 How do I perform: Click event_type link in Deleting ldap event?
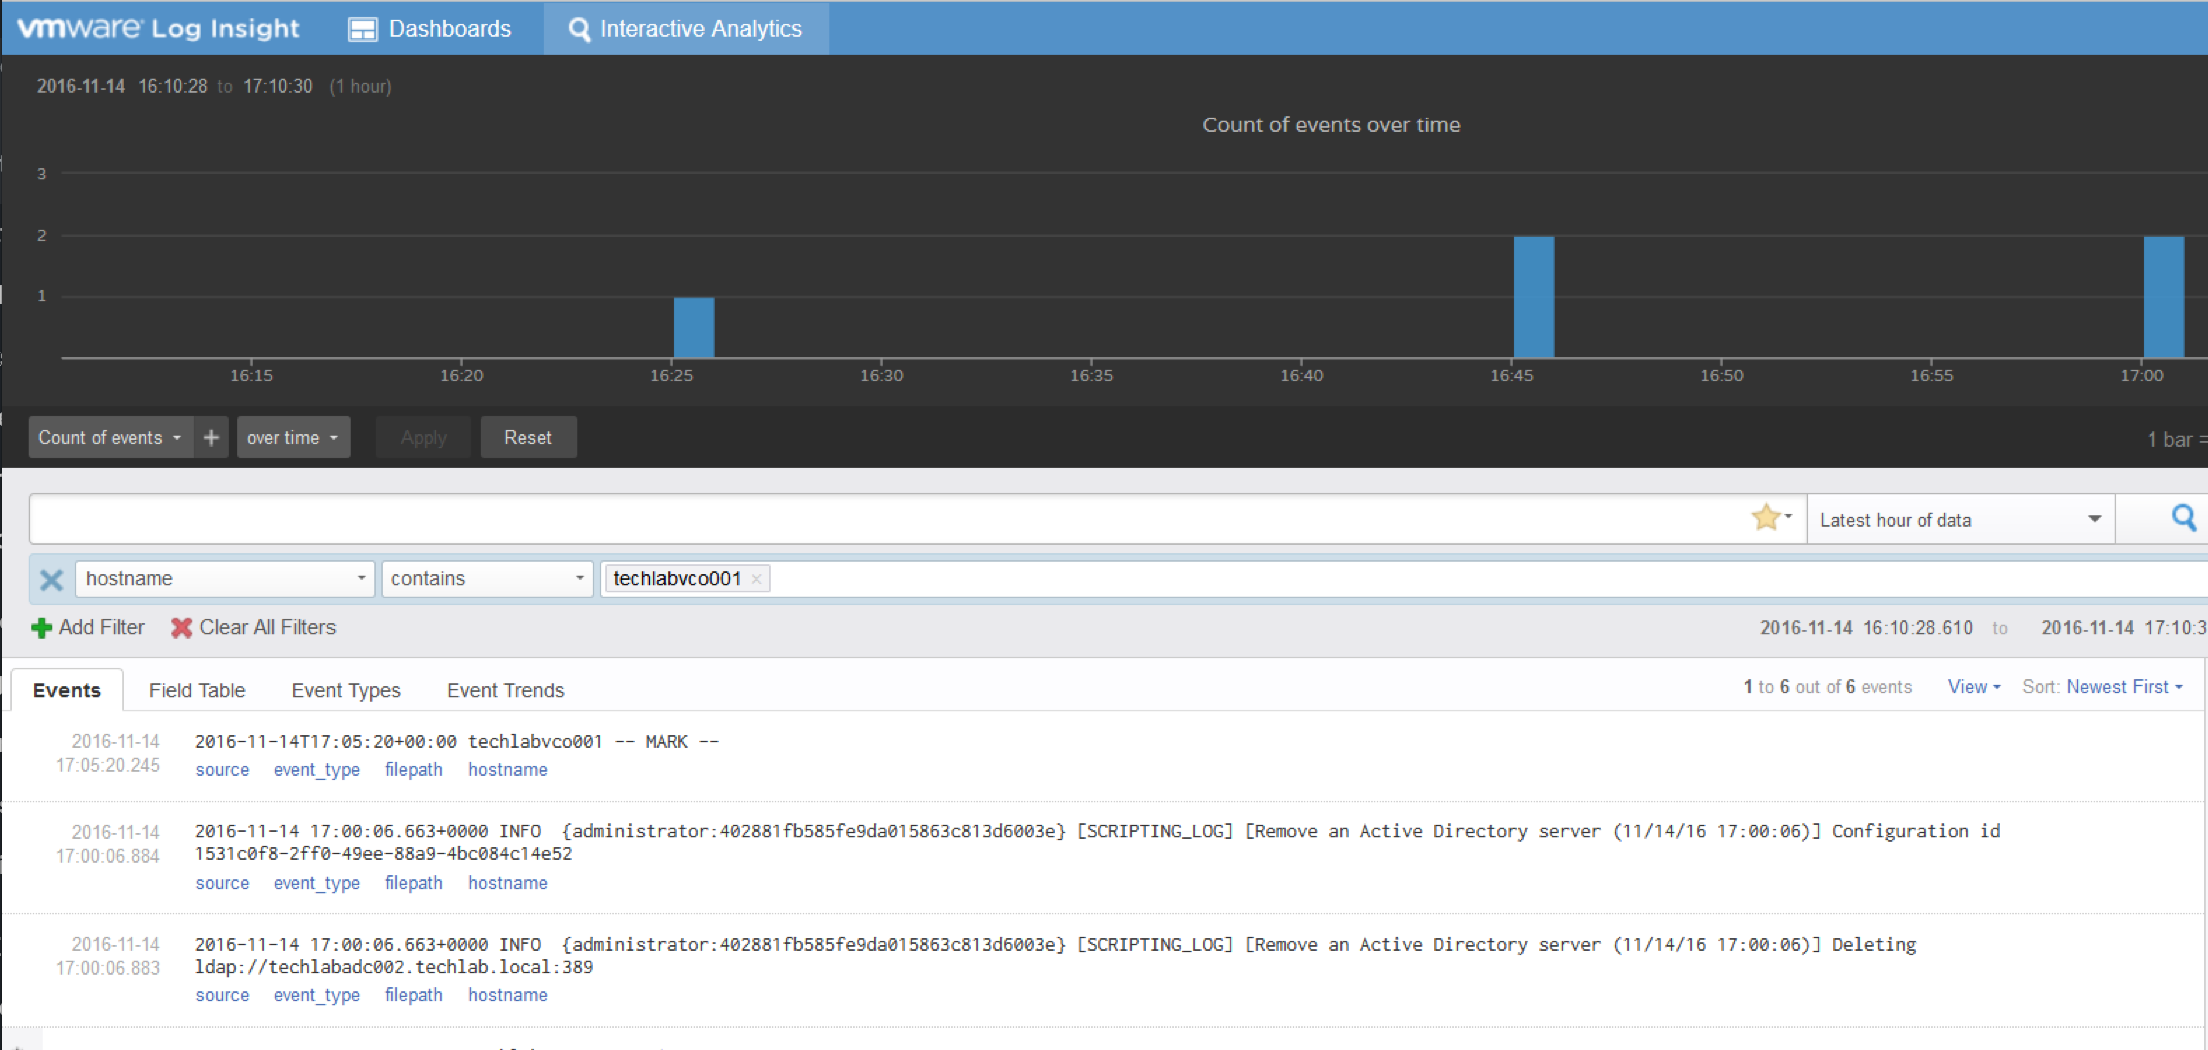point(317,995)
